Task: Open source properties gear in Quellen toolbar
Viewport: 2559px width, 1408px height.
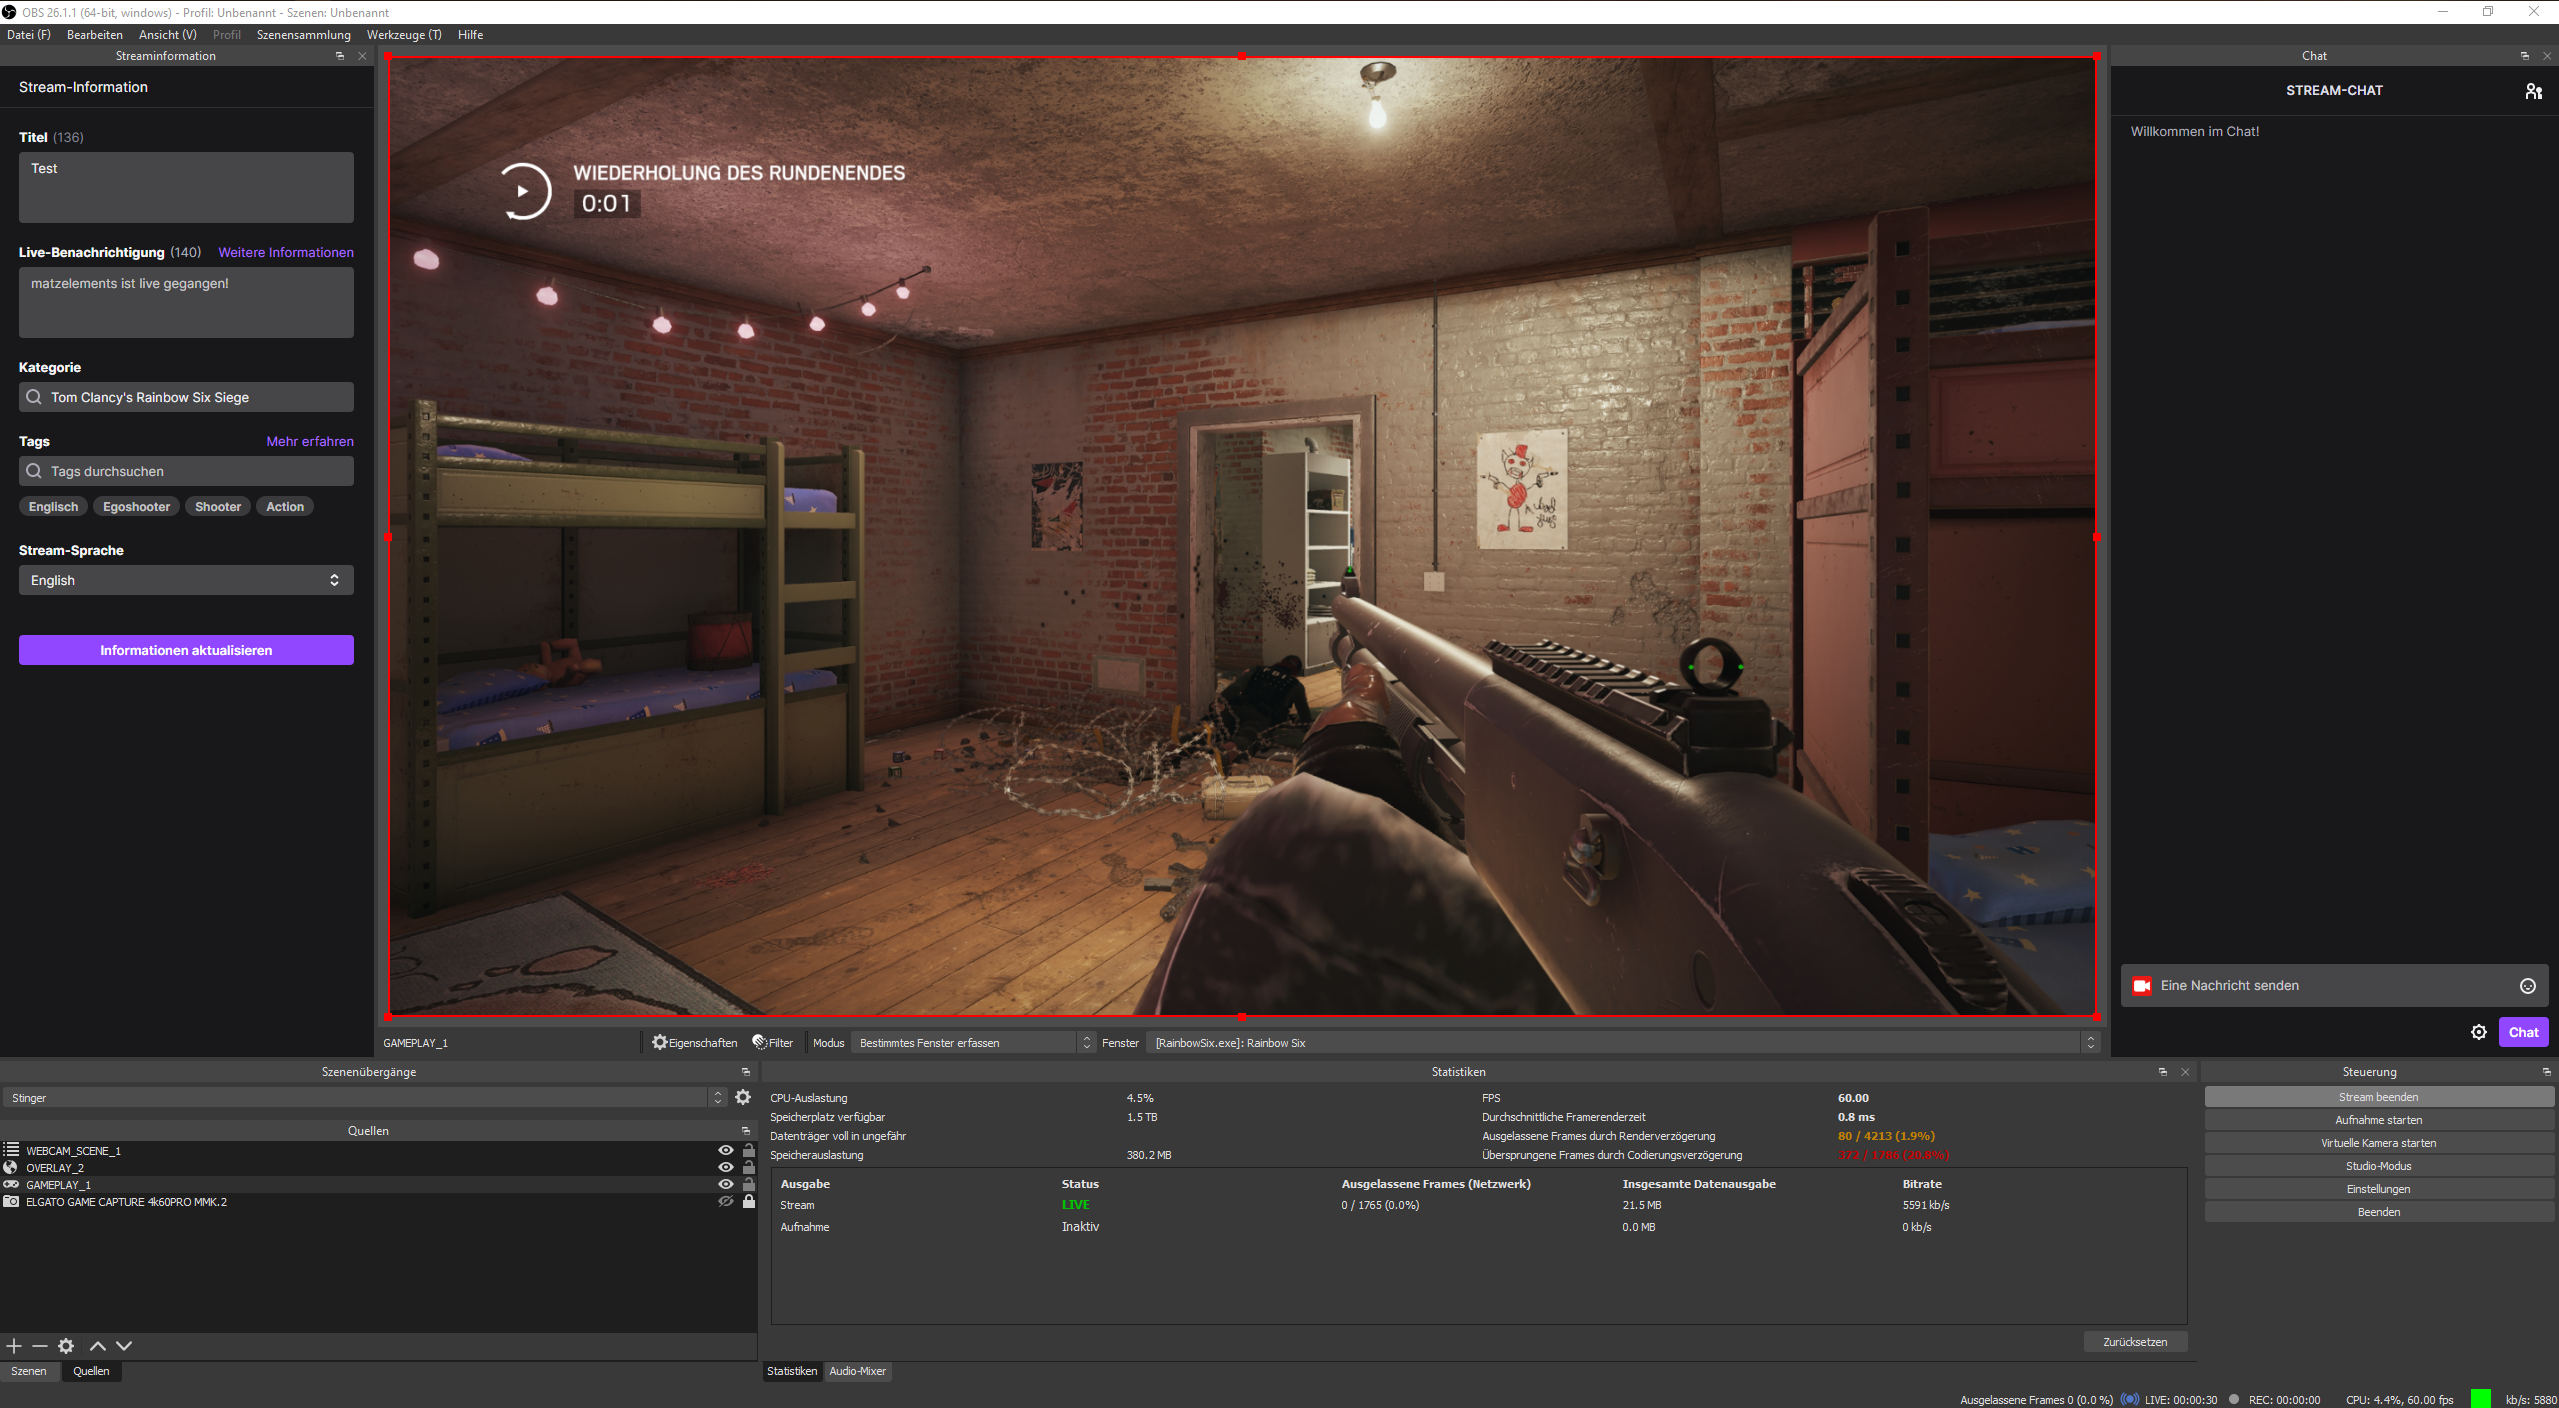Action: pos(66,1346)
